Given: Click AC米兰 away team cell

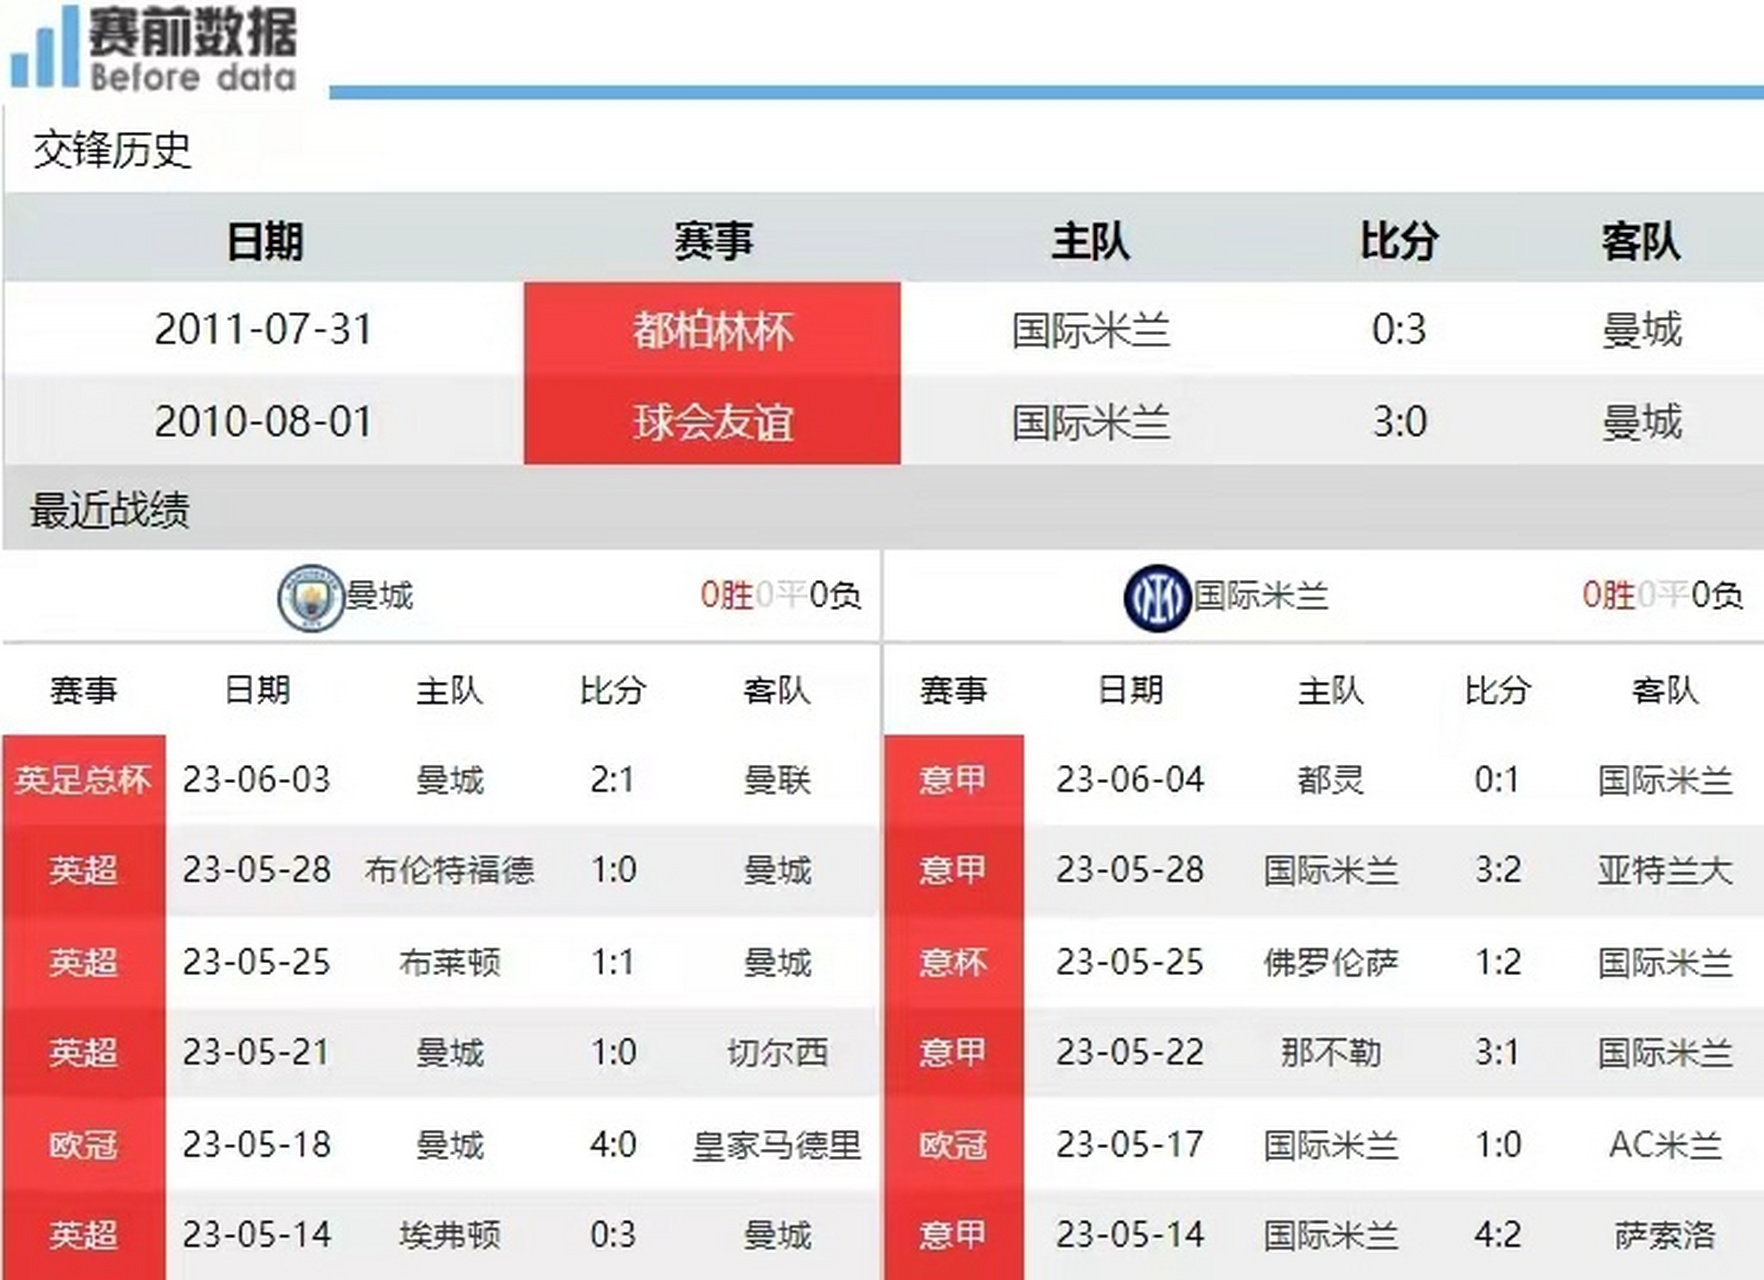Looking at the screenshot, I should point(1665,1144).
